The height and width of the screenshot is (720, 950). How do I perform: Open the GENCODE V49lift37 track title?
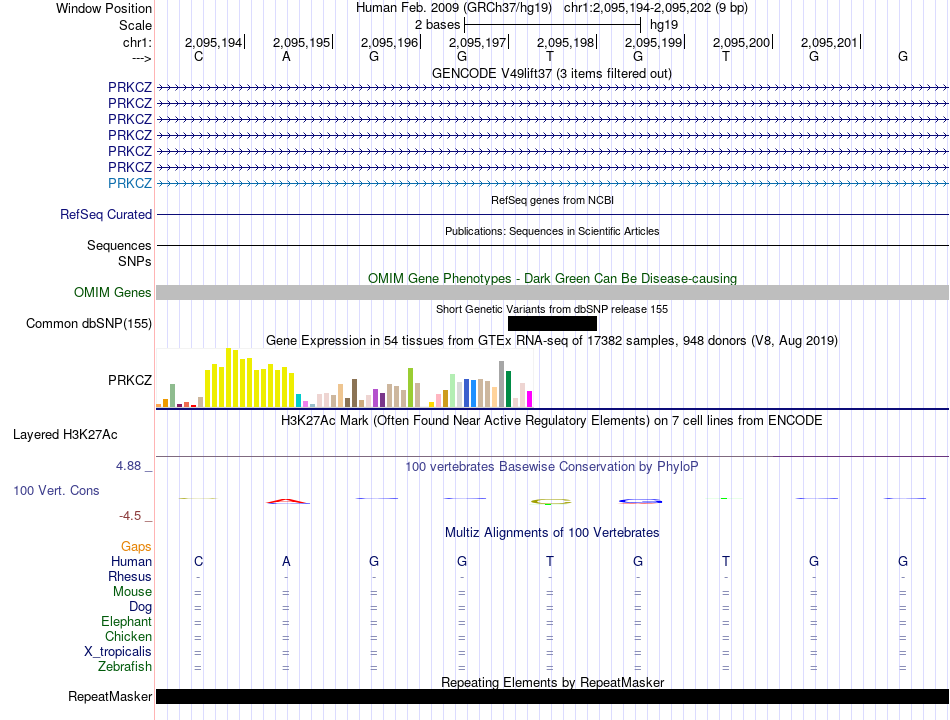click(551, 73)
